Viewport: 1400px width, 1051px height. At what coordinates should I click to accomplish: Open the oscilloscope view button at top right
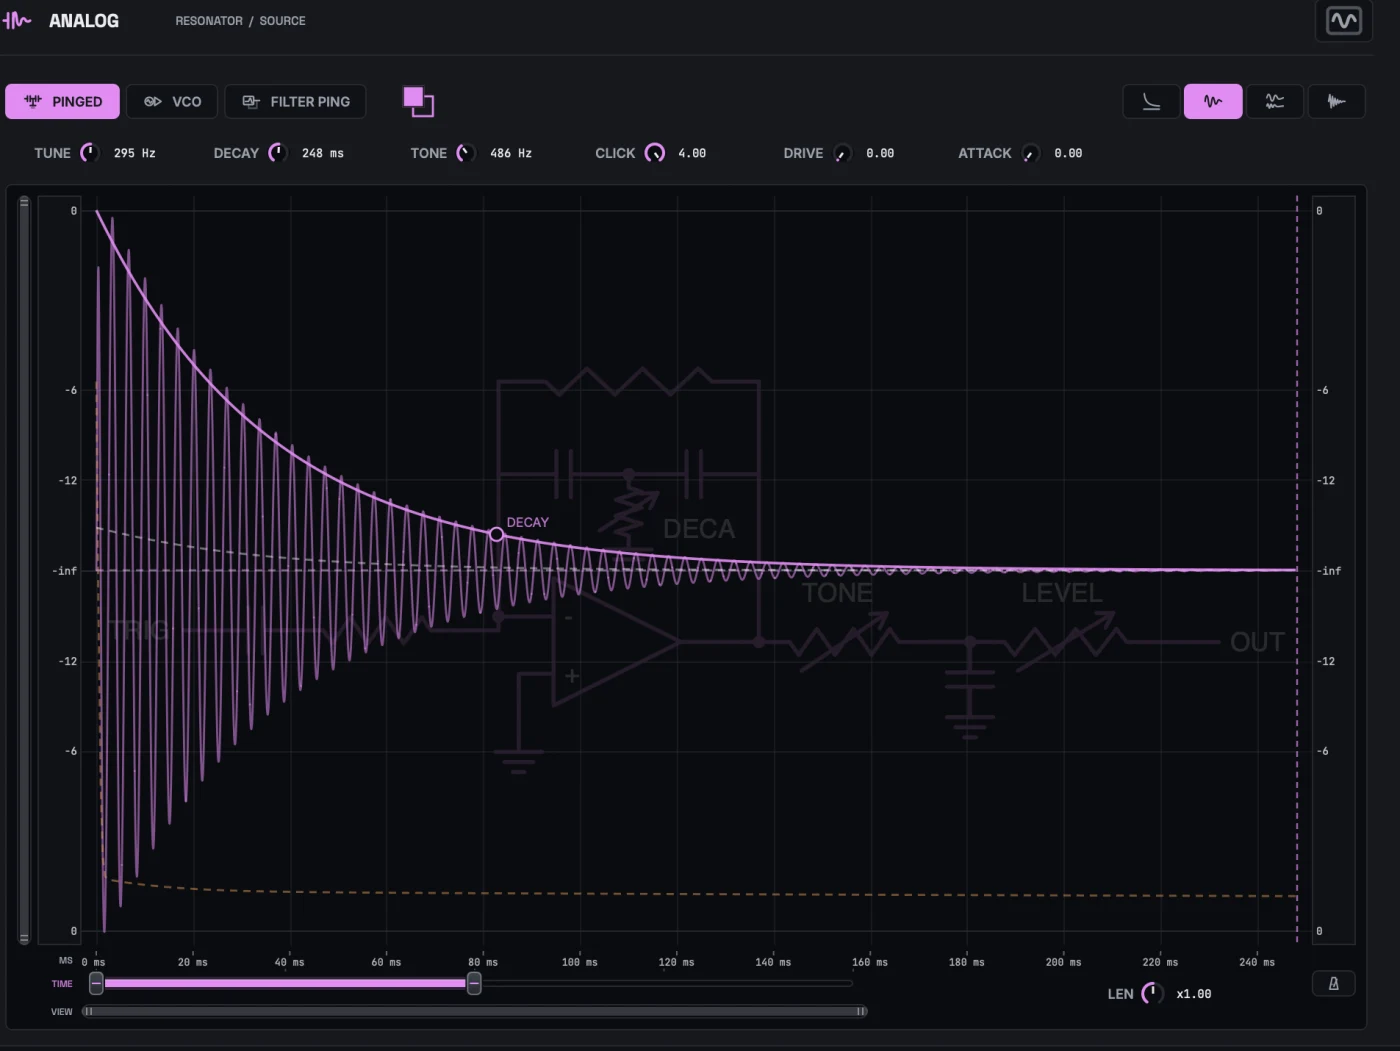[1343, 21]
